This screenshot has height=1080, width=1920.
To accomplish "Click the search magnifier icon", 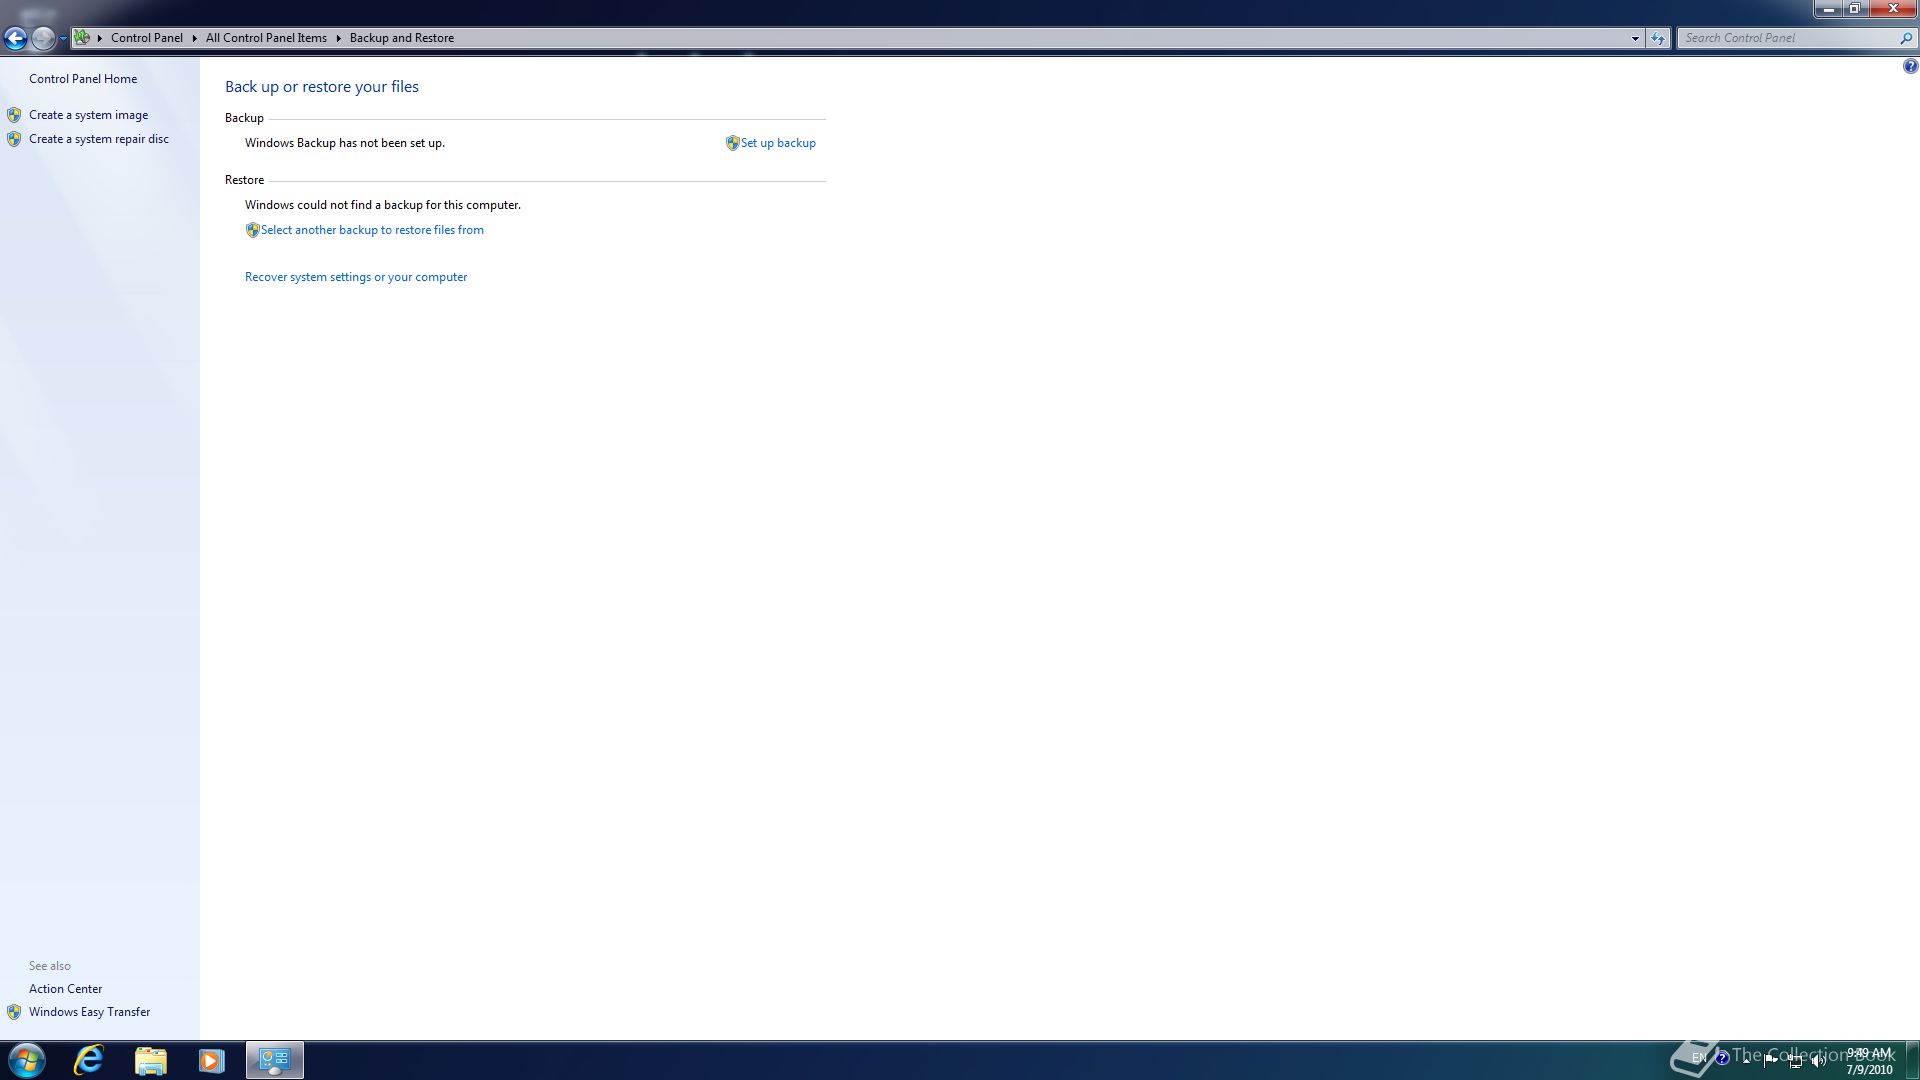I will tap(1906, 38).
